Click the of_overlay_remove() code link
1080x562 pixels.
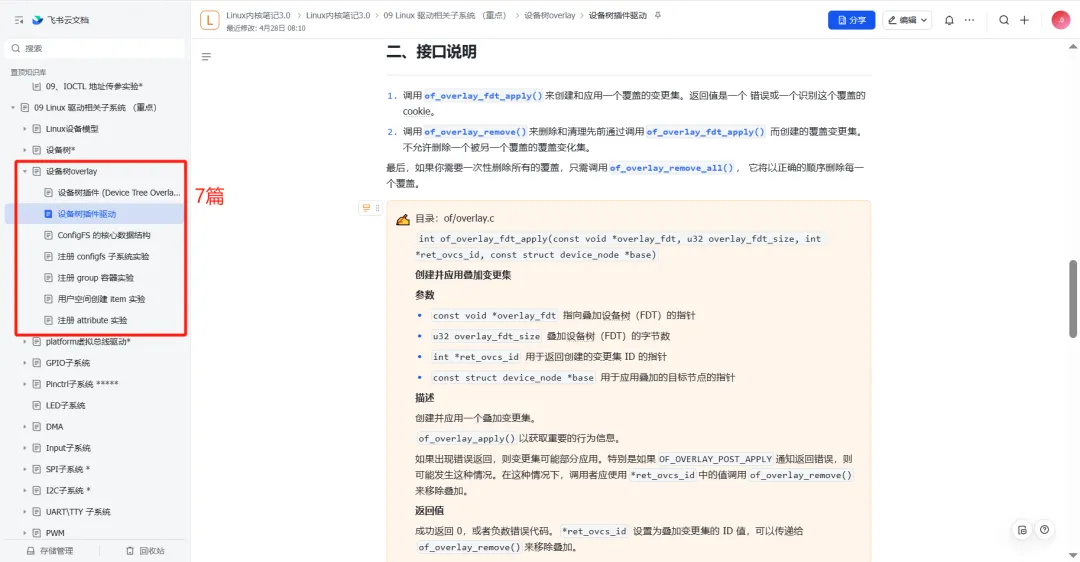coord(475,132)
